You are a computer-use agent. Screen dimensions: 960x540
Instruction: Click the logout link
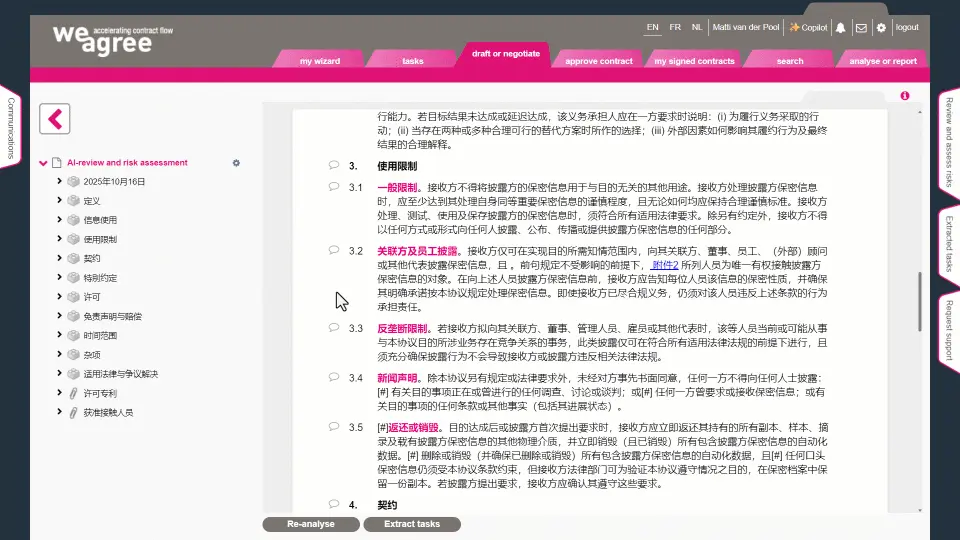tap(907, 27)
